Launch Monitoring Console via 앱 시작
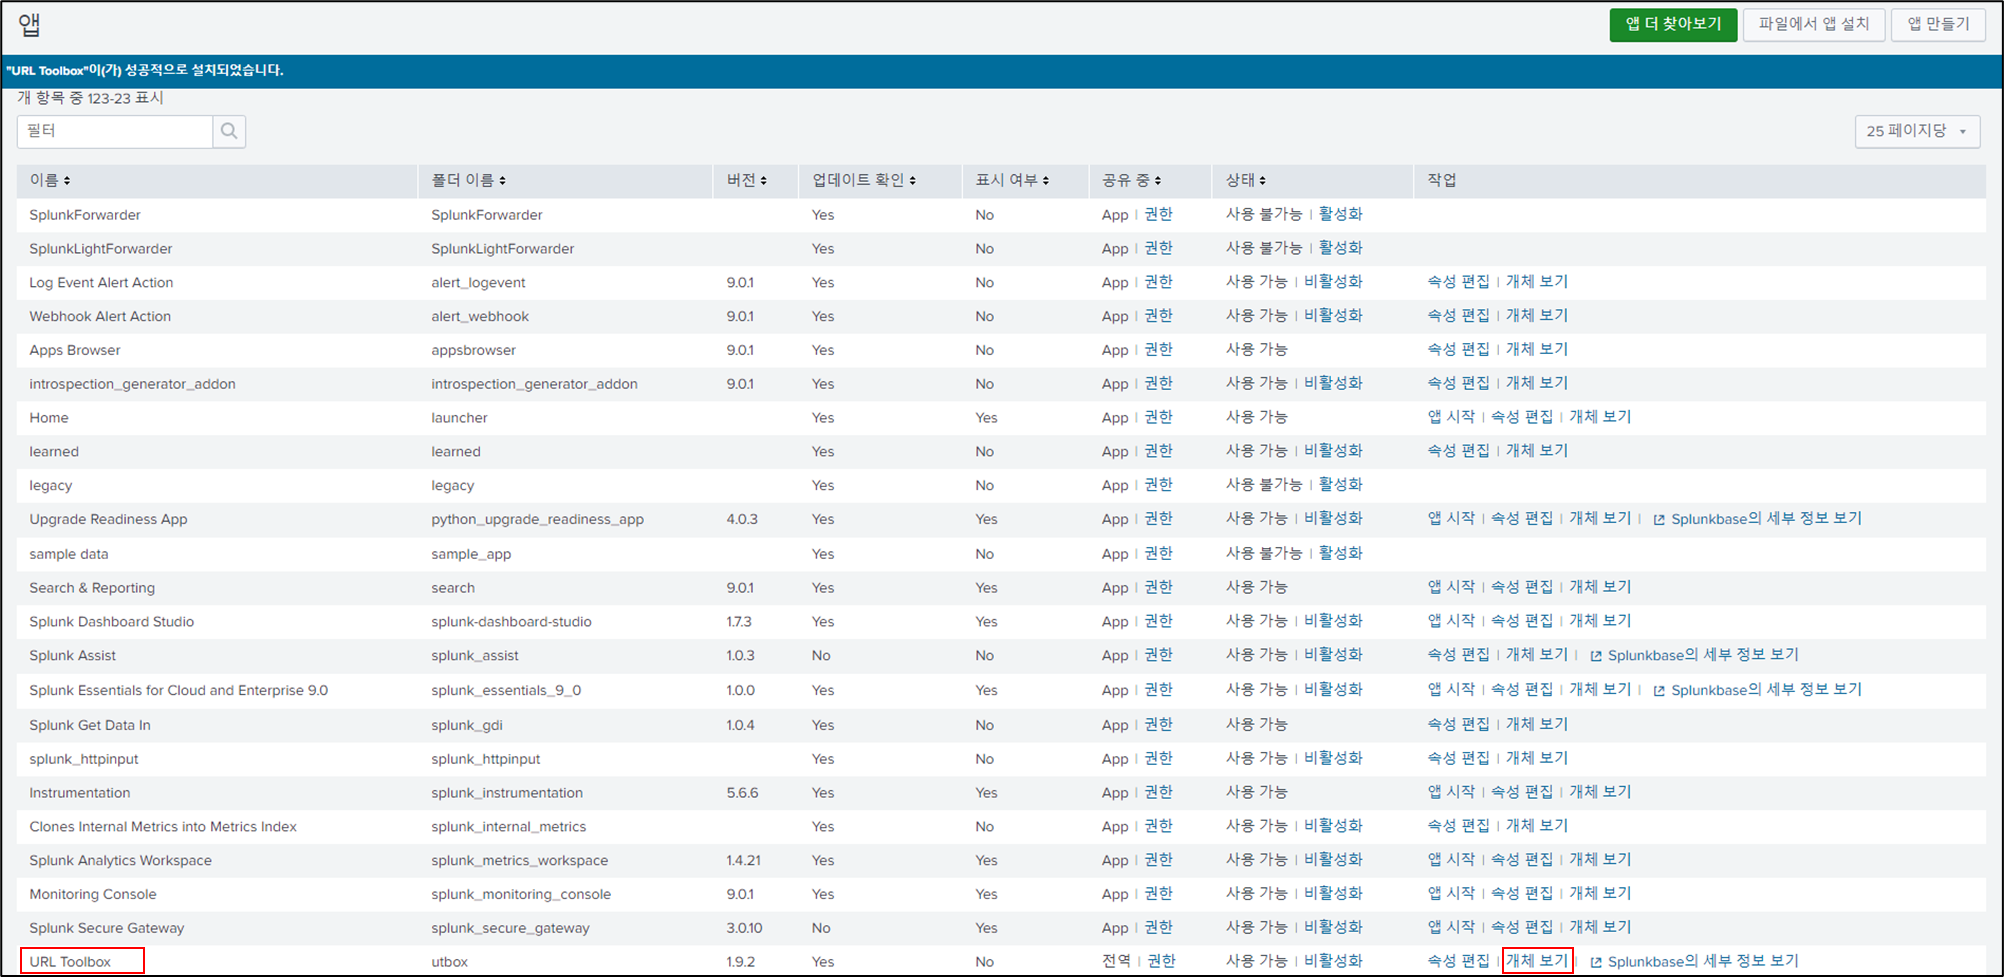Image resolution: width=2004 pixels, height=977 pixels. coord(1451,894)
